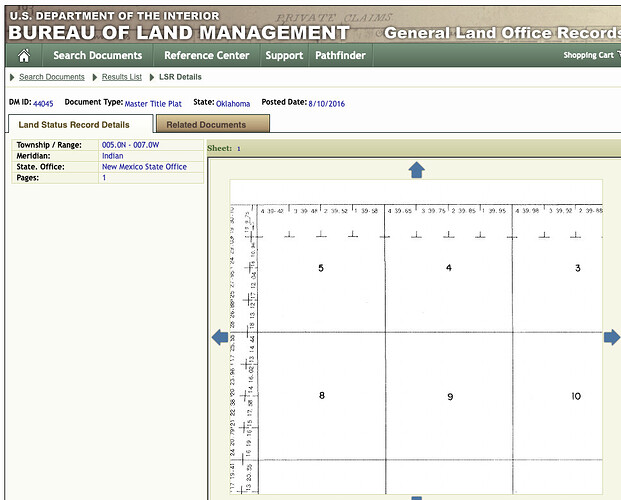Pan the plat map left with arrow
Image resolution: width=621 pixels, height=500 pixels.
[220, 338]
